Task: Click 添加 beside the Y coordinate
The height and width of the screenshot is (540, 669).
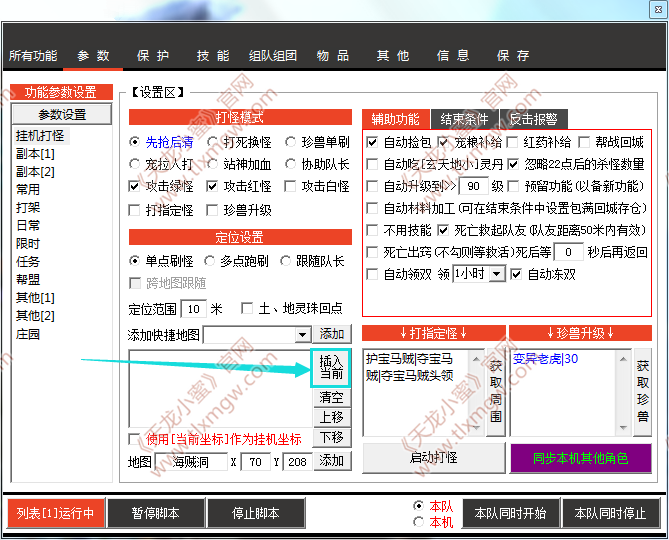Action: pos(332,461)
